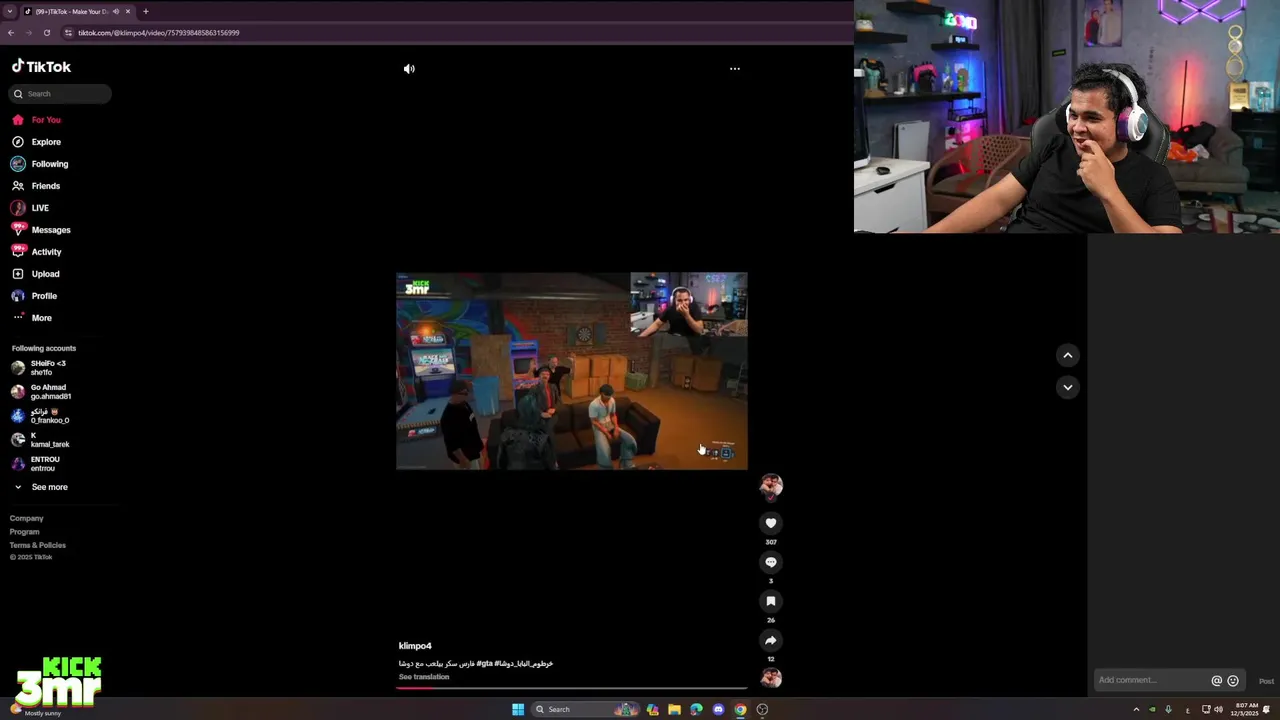Image resolution: width=1280 pixels, height=720 pixels.
Task: Open the LIVE section
Action: click(30, 208)
